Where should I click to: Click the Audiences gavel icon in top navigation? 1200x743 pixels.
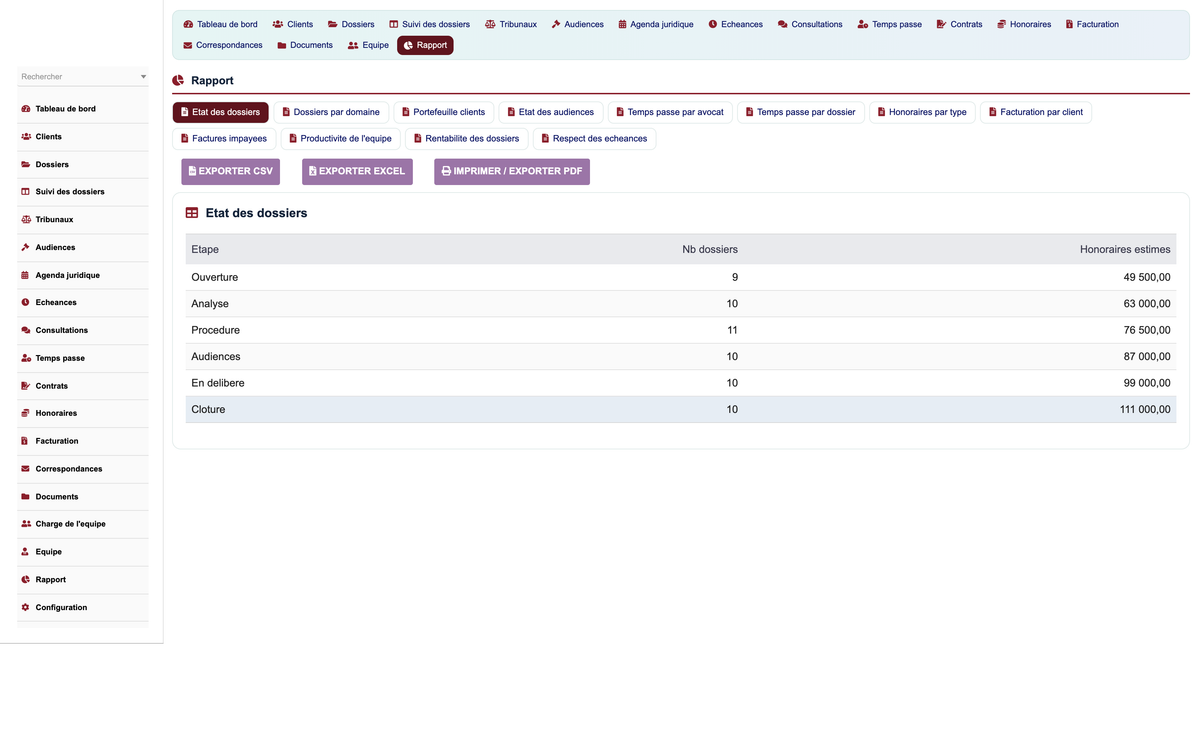pos(556,24)
